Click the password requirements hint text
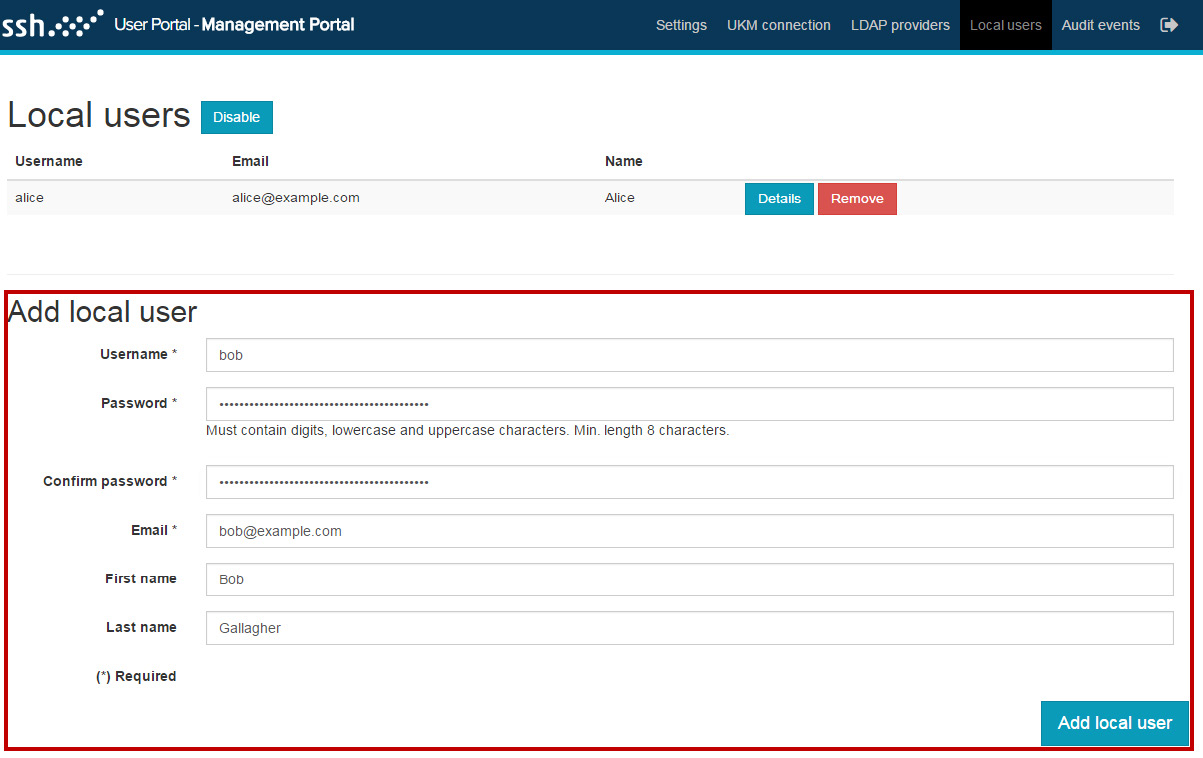This screenshot has height=758, width=1203. [x=468, y=431]
